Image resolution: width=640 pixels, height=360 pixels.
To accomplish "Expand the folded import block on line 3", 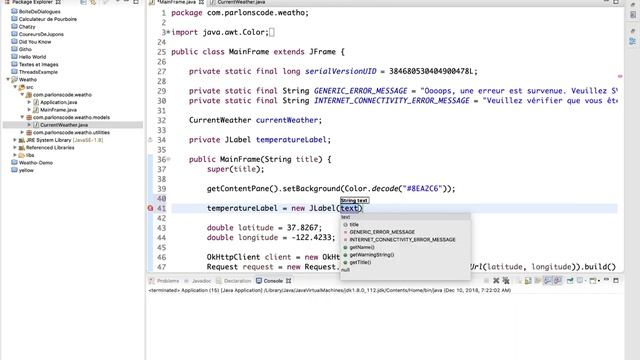I will coord(168,32).
